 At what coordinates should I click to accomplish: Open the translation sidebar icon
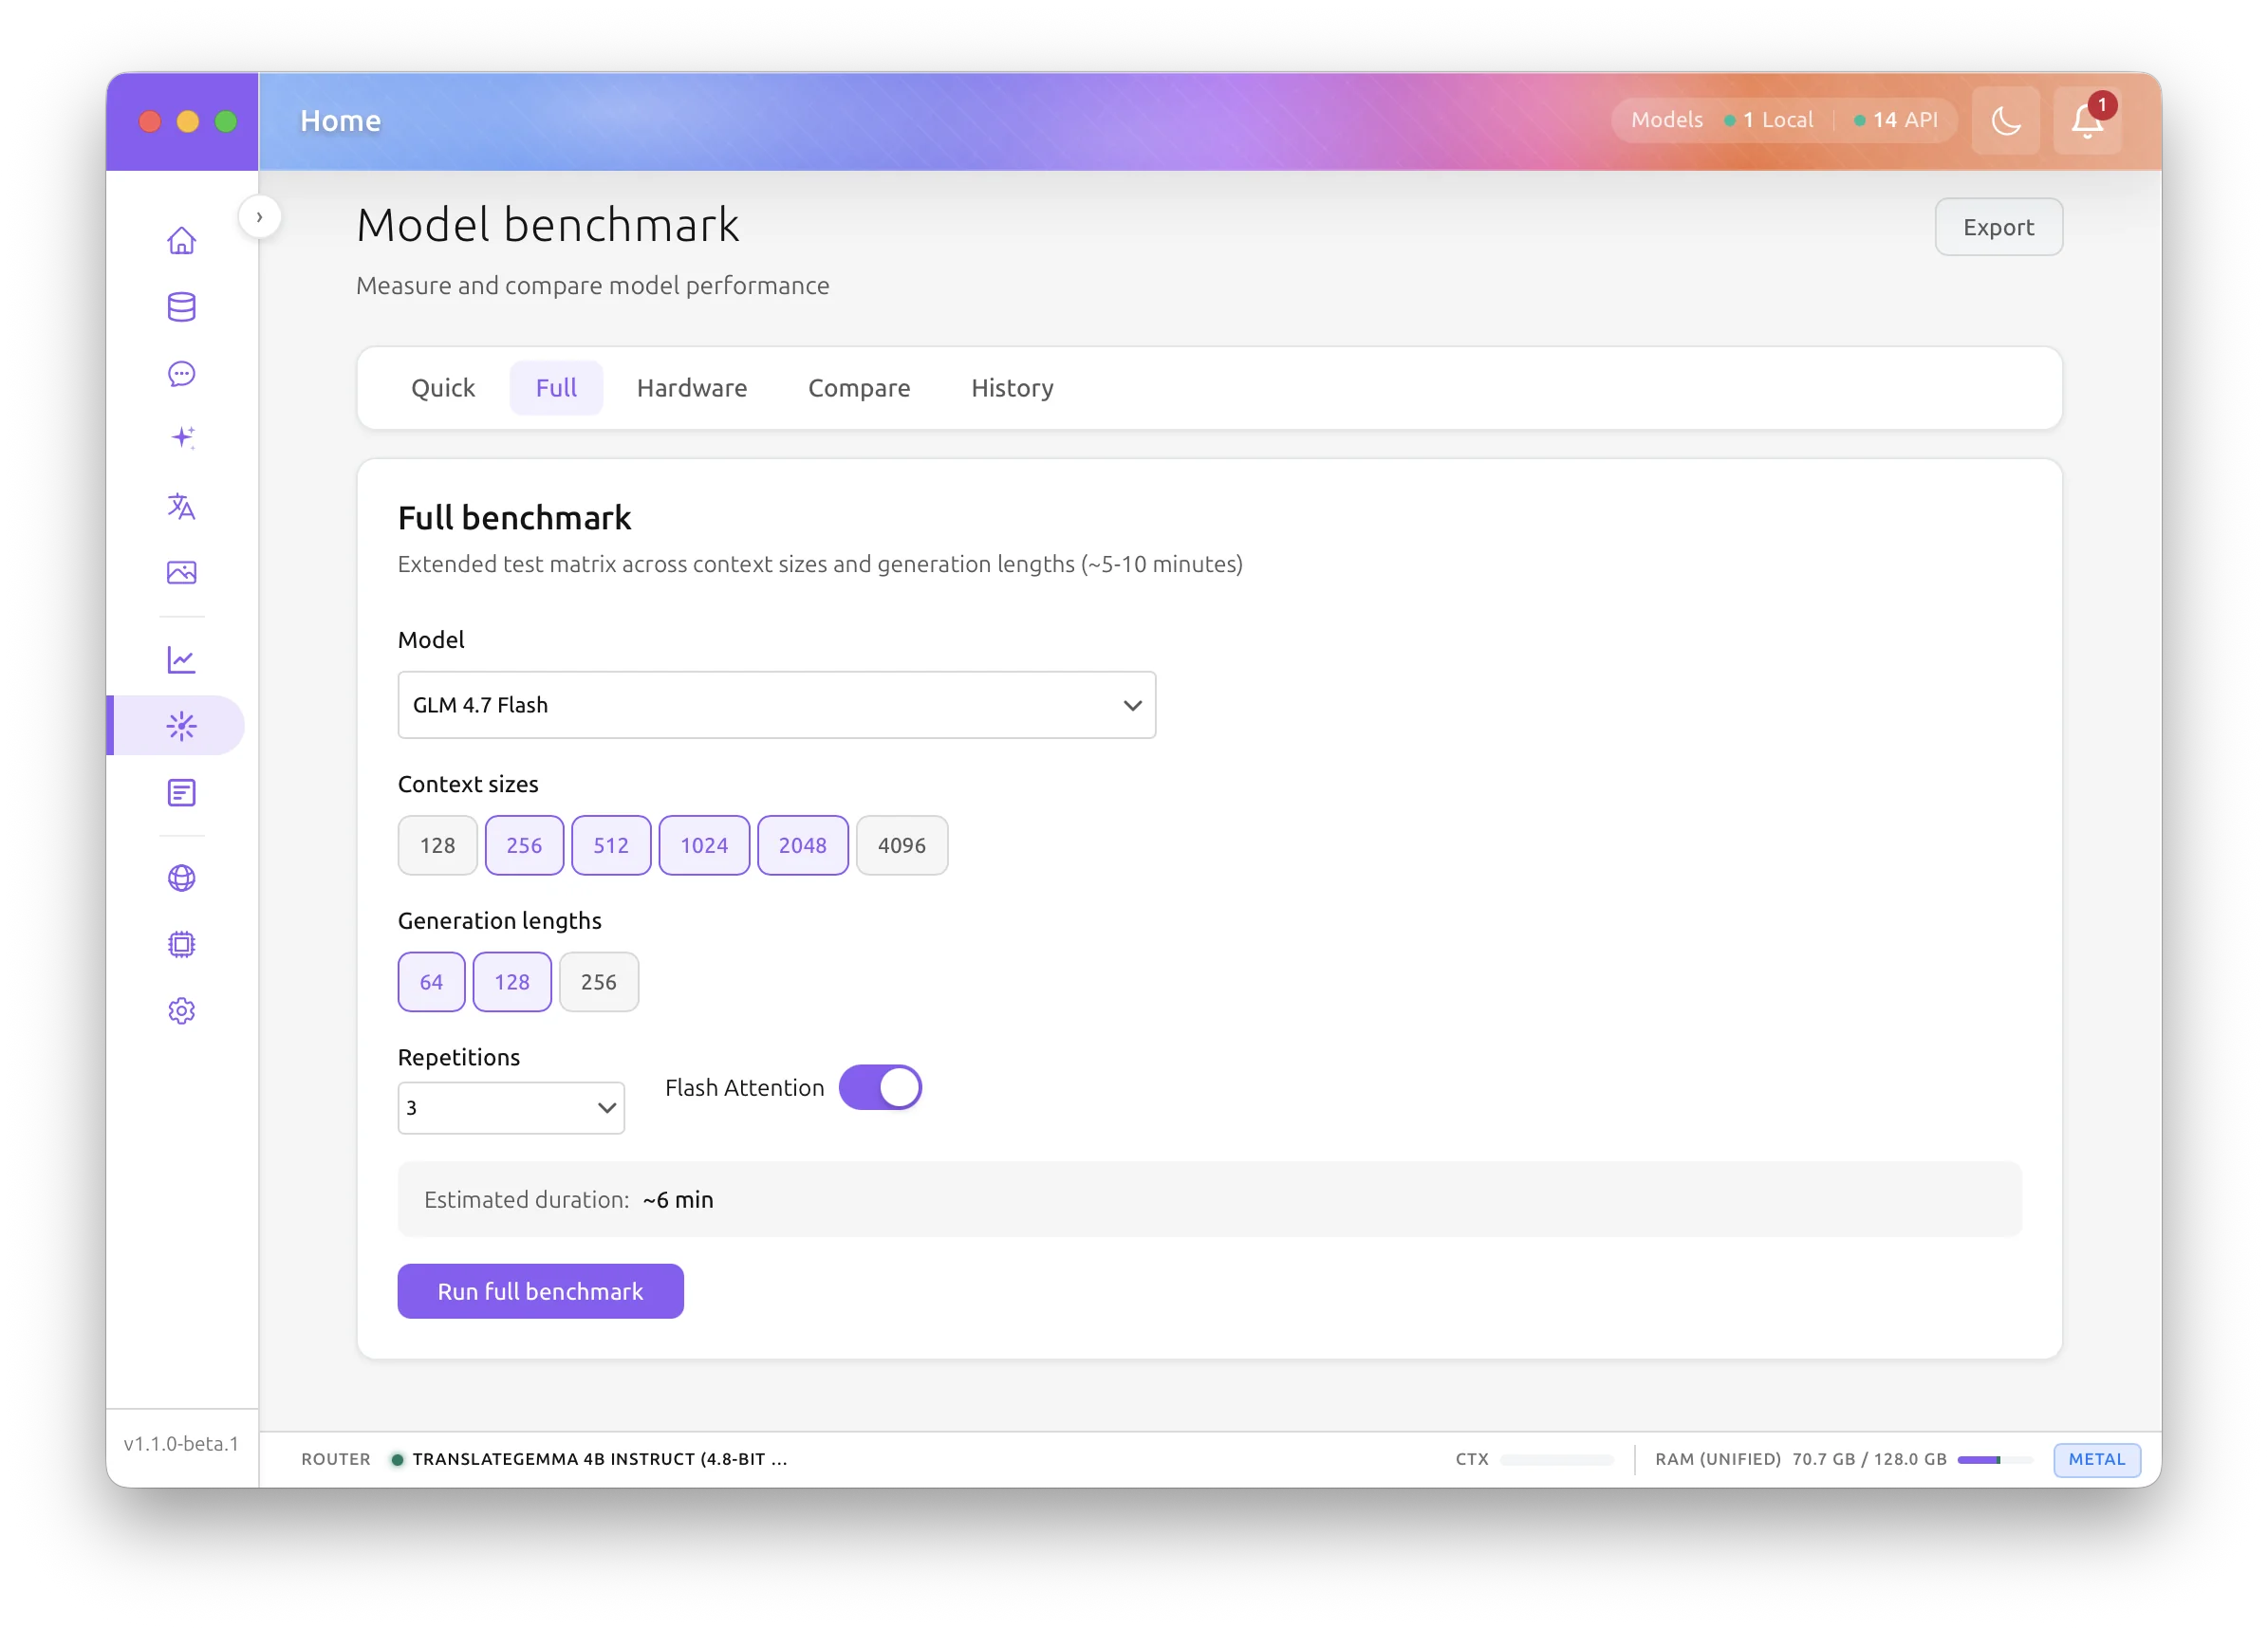181,507
